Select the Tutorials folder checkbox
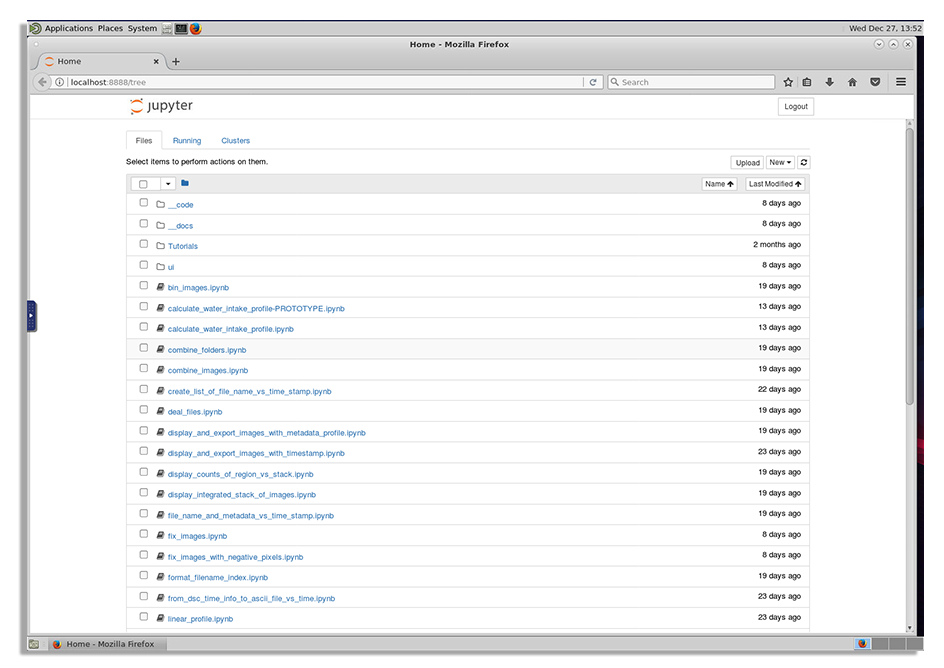Image resolution: width=944 pixels, height=668 pixels. click(x=144, y=245)
